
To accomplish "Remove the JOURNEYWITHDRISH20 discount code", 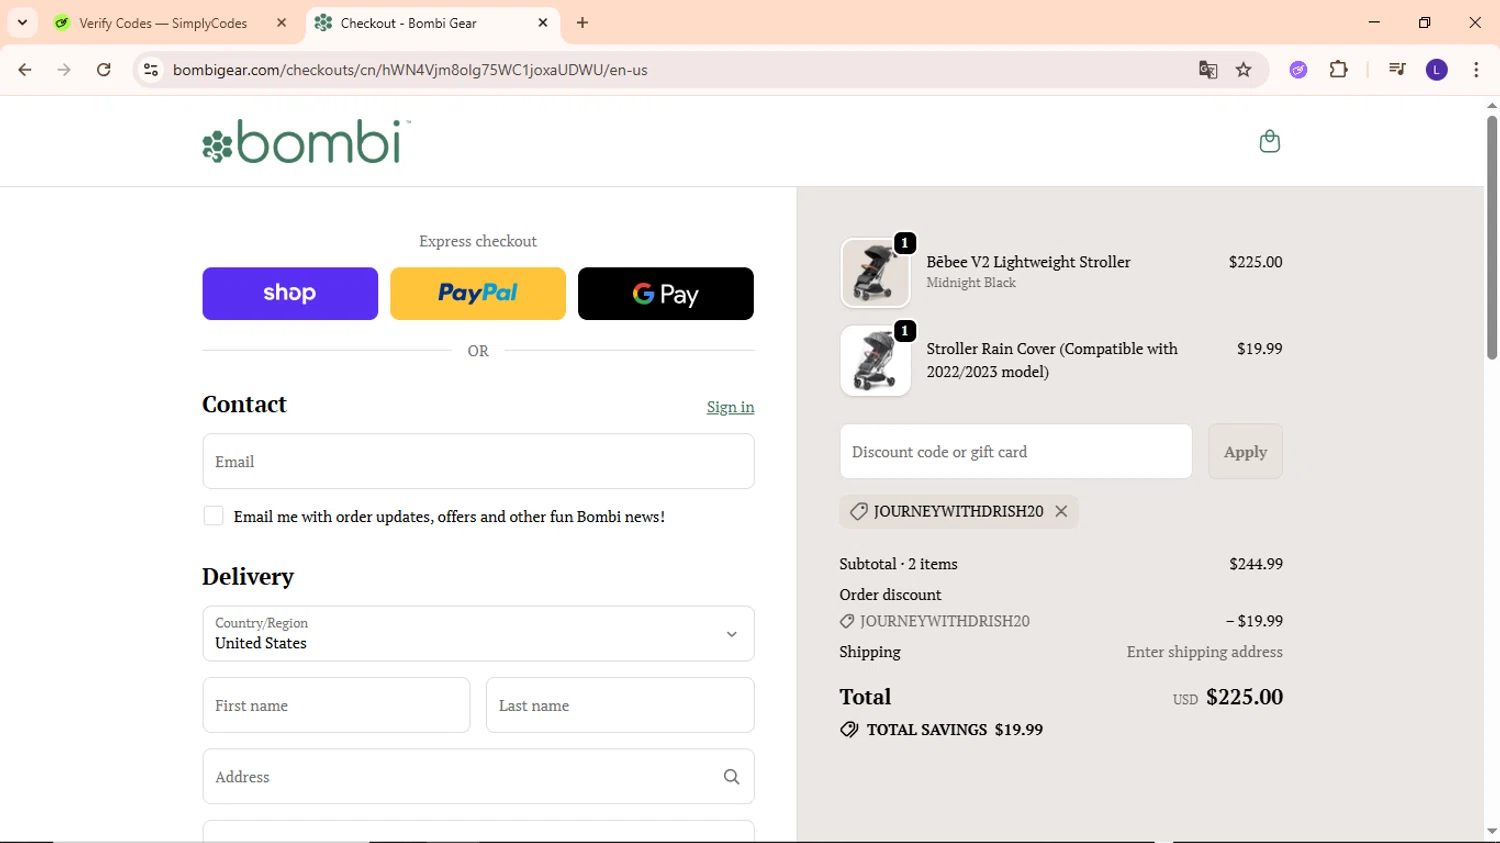I will pyautogui.click(x=1061, y=511).
